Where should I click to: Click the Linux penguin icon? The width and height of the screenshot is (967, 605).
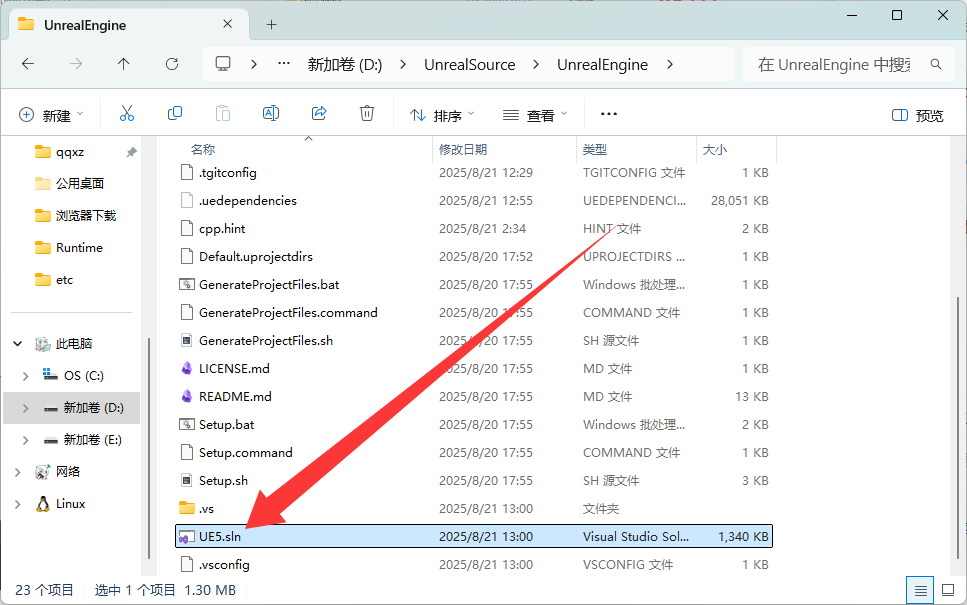(x=43, y=504)
